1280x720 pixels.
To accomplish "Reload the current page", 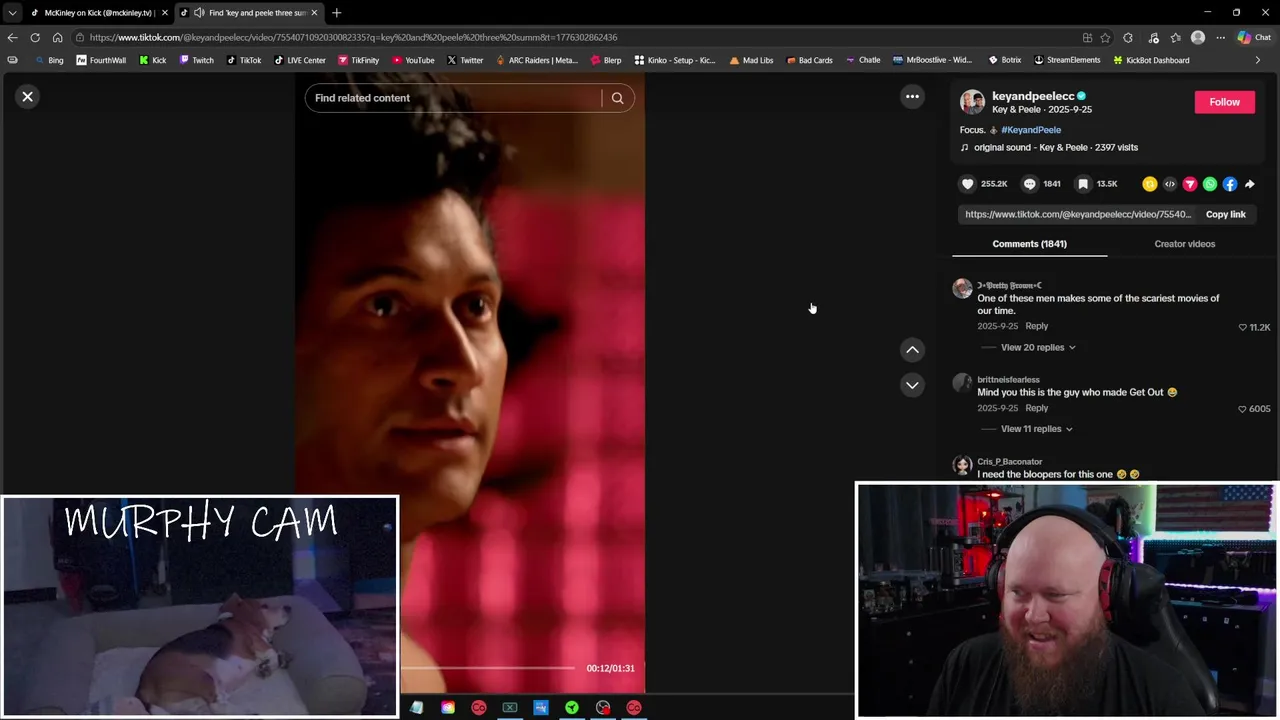I will [35, 37].
